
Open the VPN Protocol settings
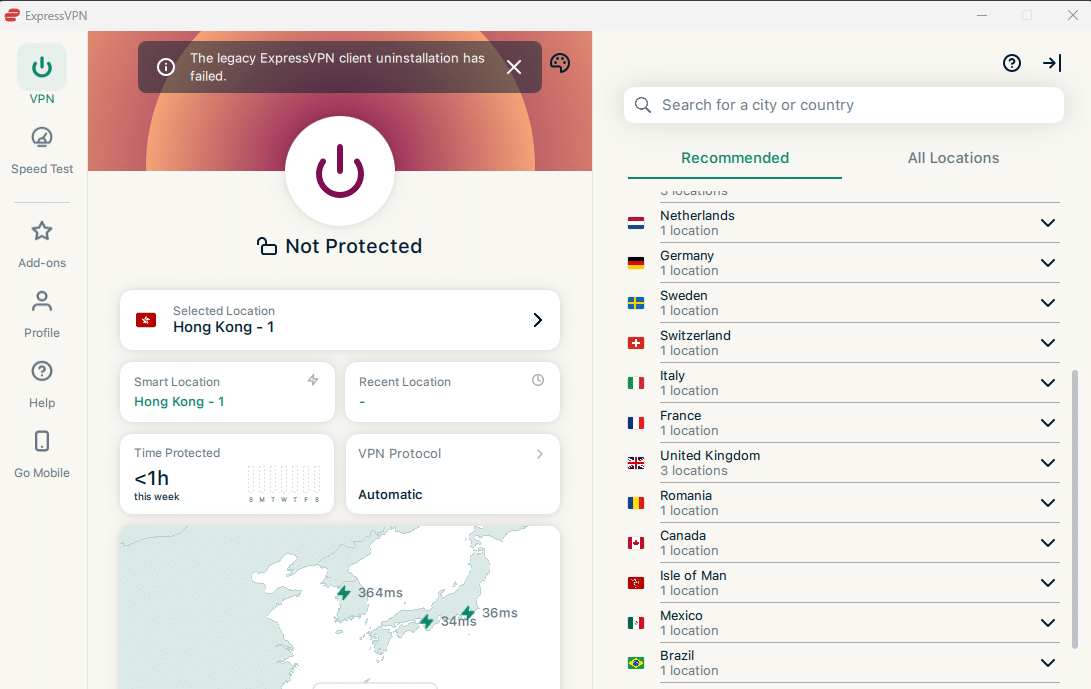pos(452,474)
